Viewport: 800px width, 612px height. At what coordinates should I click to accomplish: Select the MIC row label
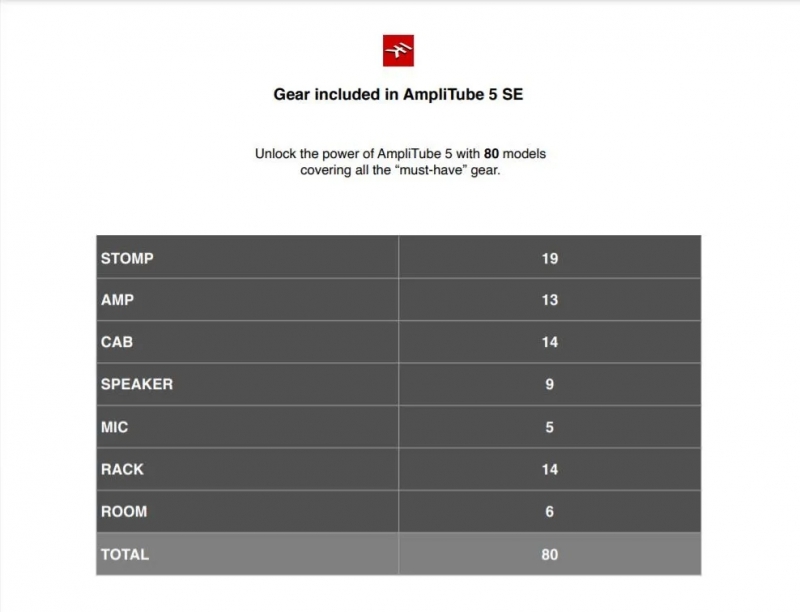114,427
